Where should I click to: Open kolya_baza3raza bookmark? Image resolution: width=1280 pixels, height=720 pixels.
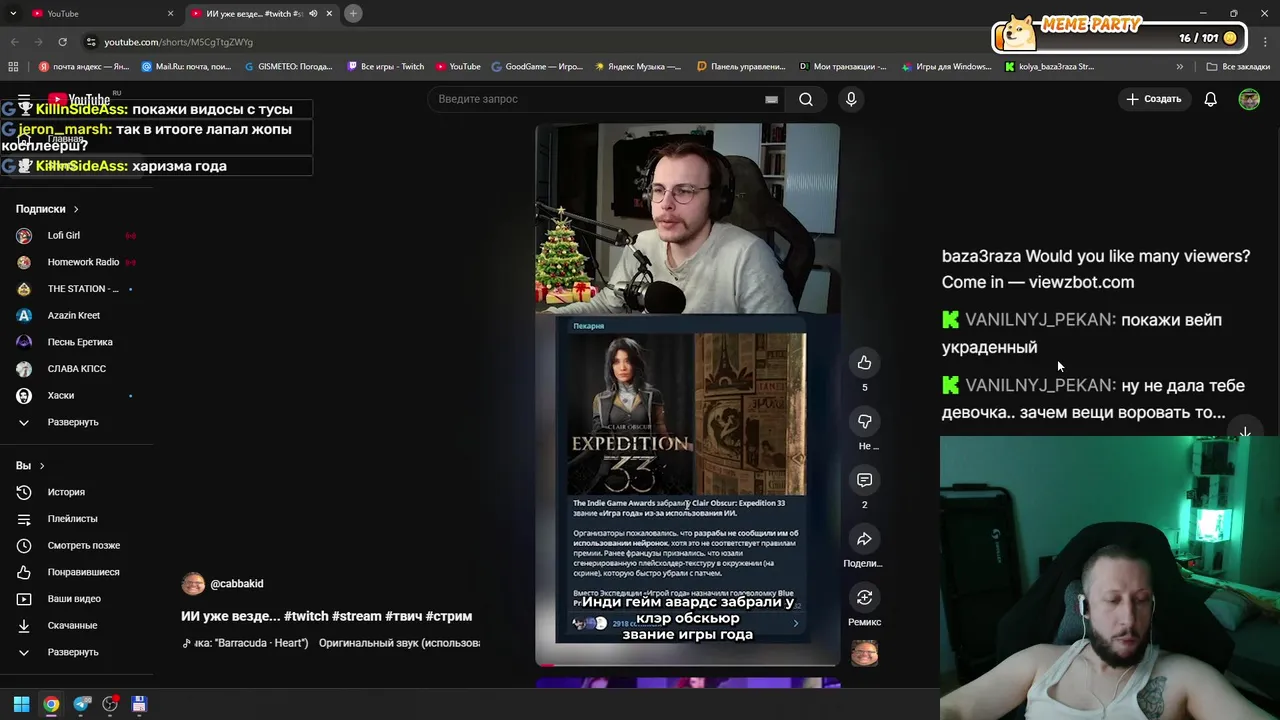click(1050, 67)
